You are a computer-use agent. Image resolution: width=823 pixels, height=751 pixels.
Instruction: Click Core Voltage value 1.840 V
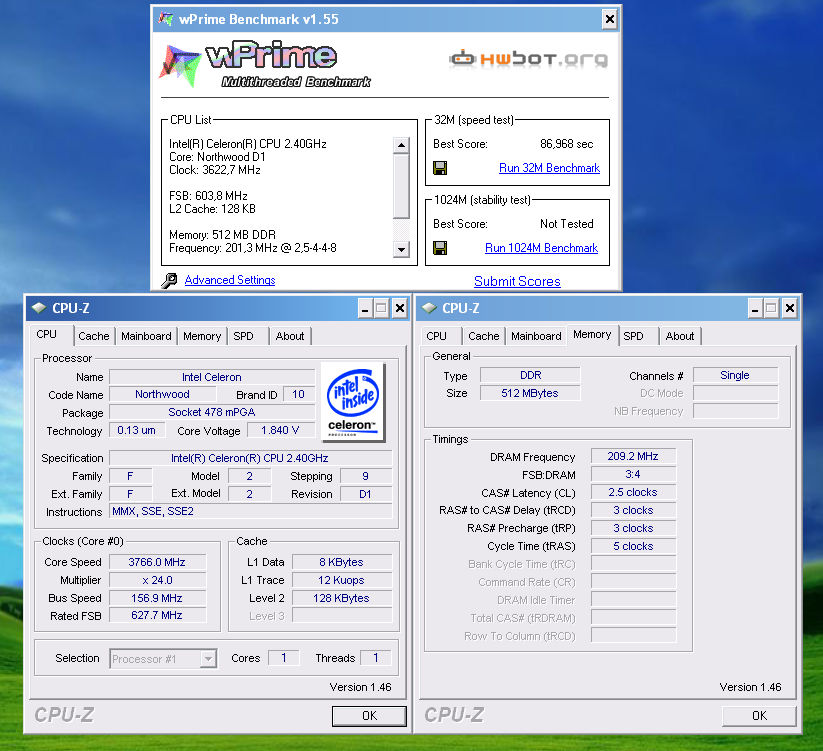tap(280, 430)
